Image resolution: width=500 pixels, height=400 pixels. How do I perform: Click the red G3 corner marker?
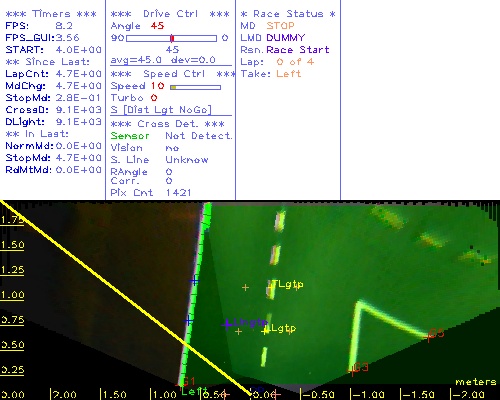(352, 371)
